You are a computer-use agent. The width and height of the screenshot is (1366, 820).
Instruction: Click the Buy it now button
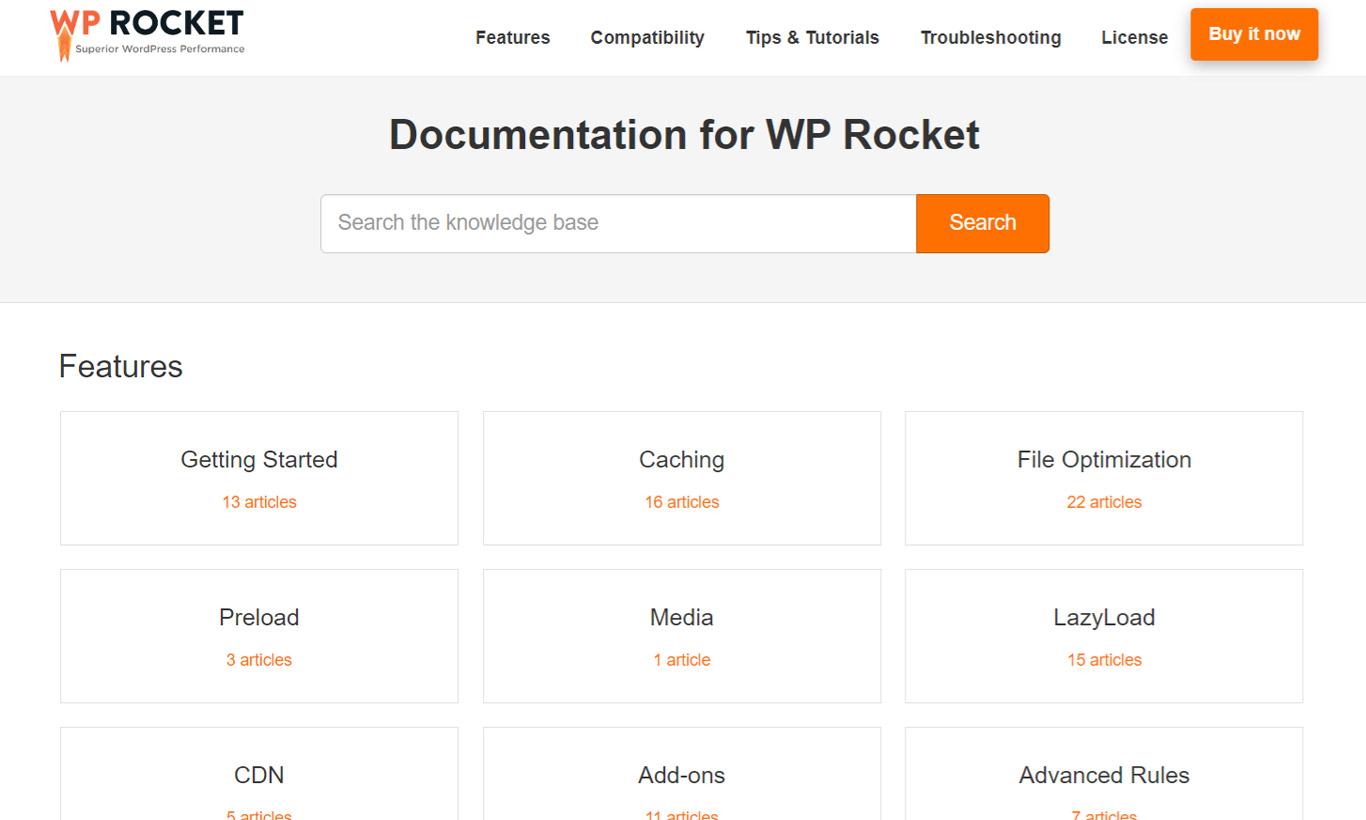1254,34
